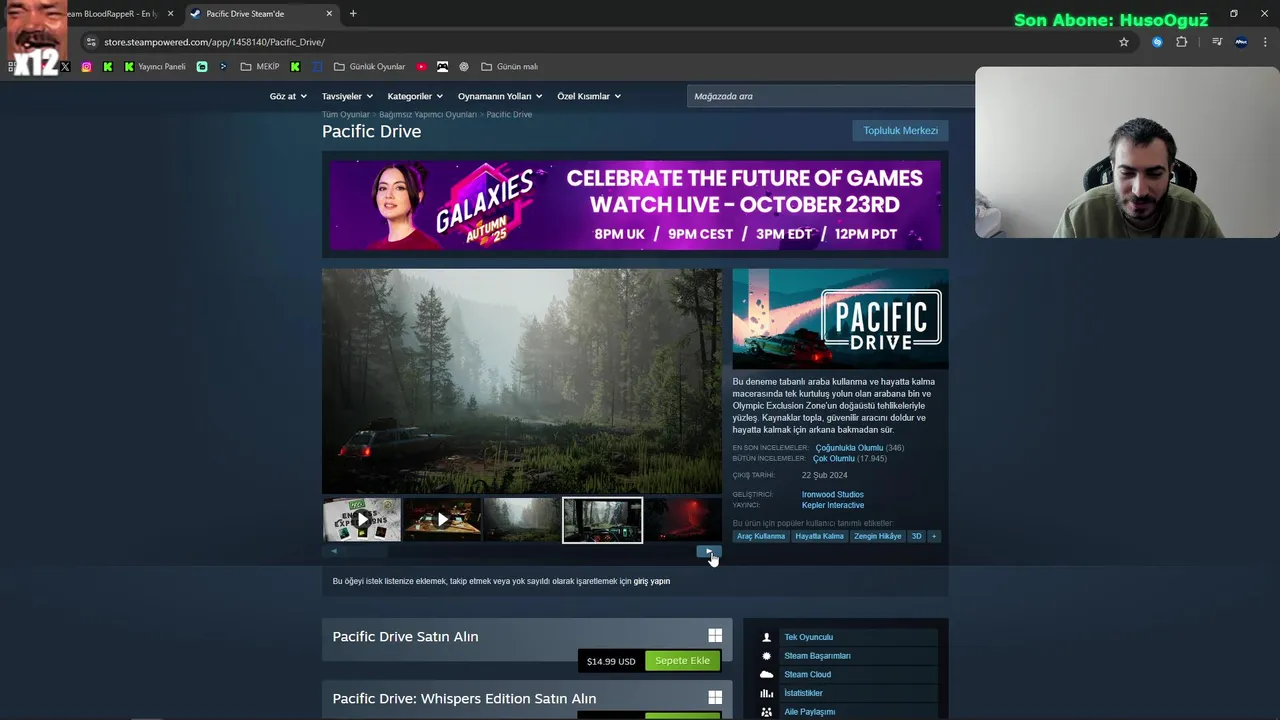
Task: Click the Mağazada ara search field
Action: click(830, 96)
